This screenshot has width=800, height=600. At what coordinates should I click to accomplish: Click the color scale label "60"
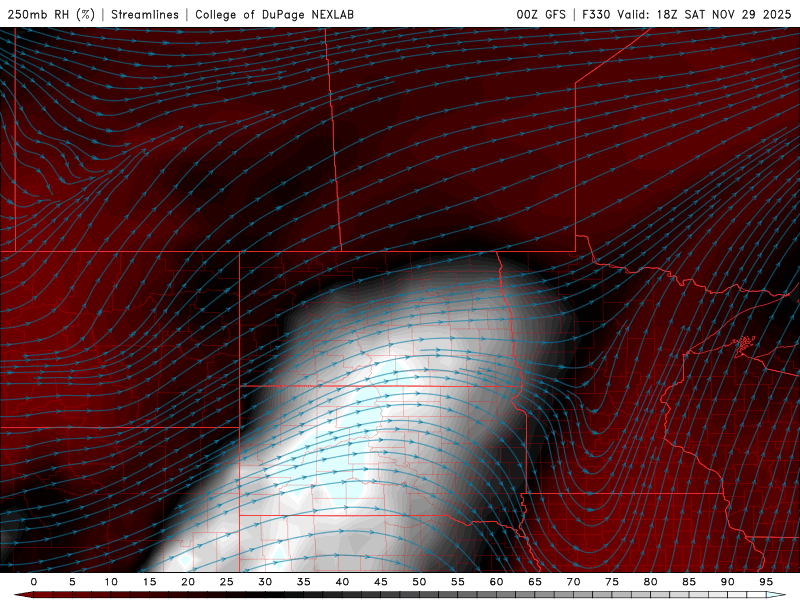pyautogui.click(x=496, y=582)
